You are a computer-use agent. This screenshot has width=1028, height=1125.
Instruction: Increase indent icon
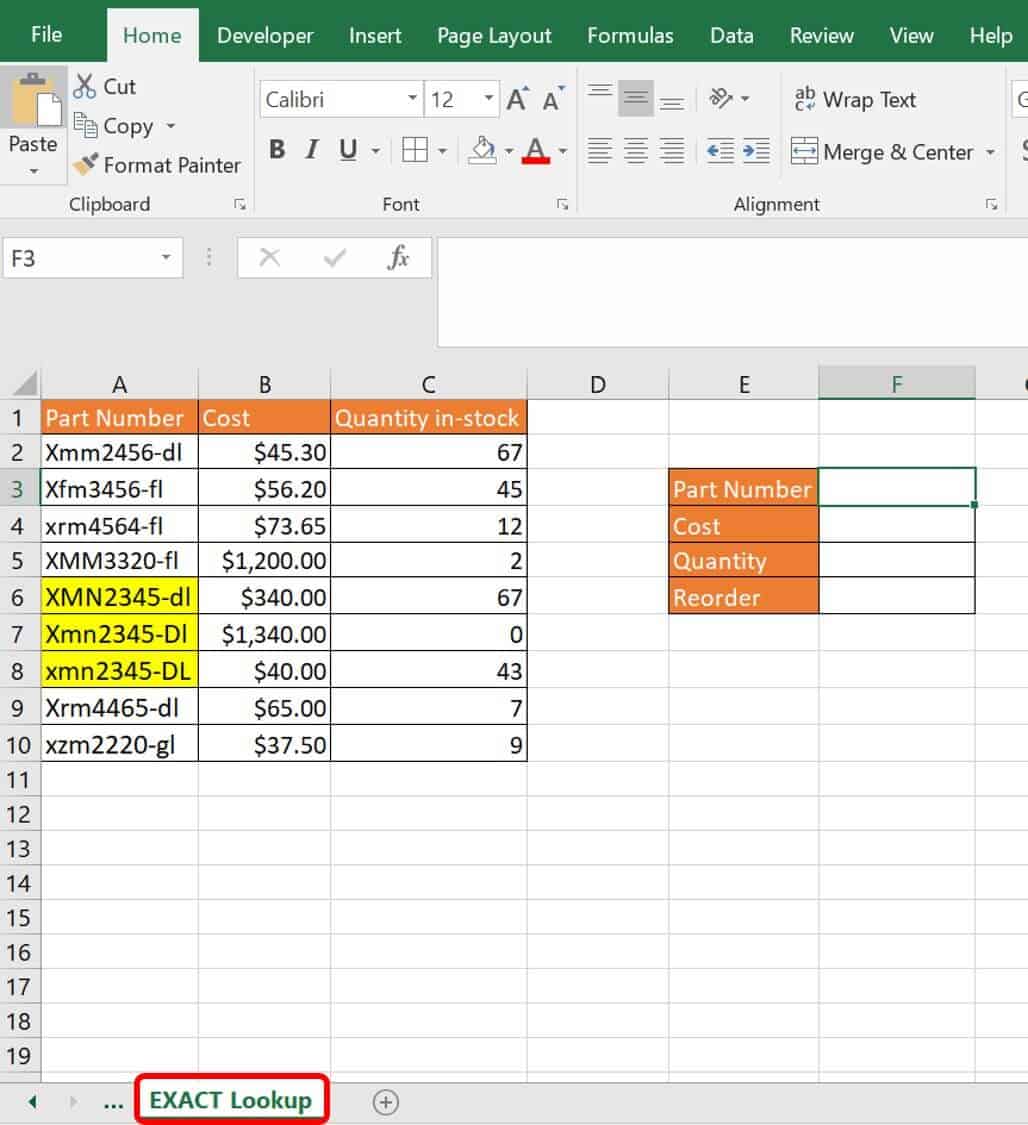tap(757, 151)
